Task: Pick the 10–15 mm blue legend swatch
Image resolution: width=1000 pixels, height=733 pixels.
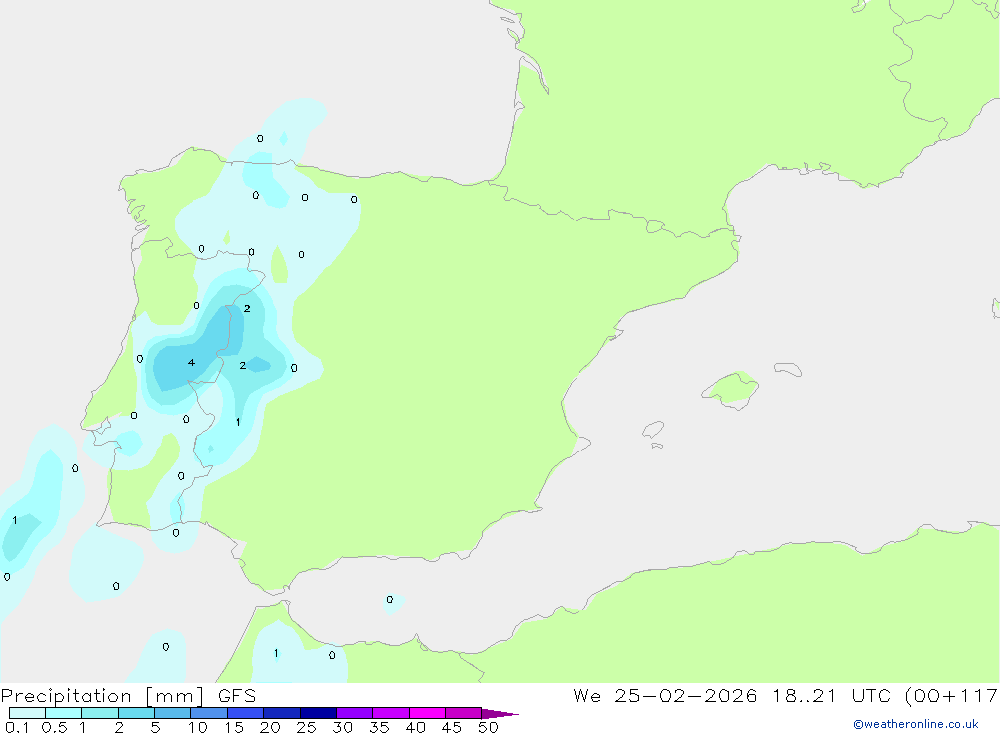Action: (x=209, y=713)
